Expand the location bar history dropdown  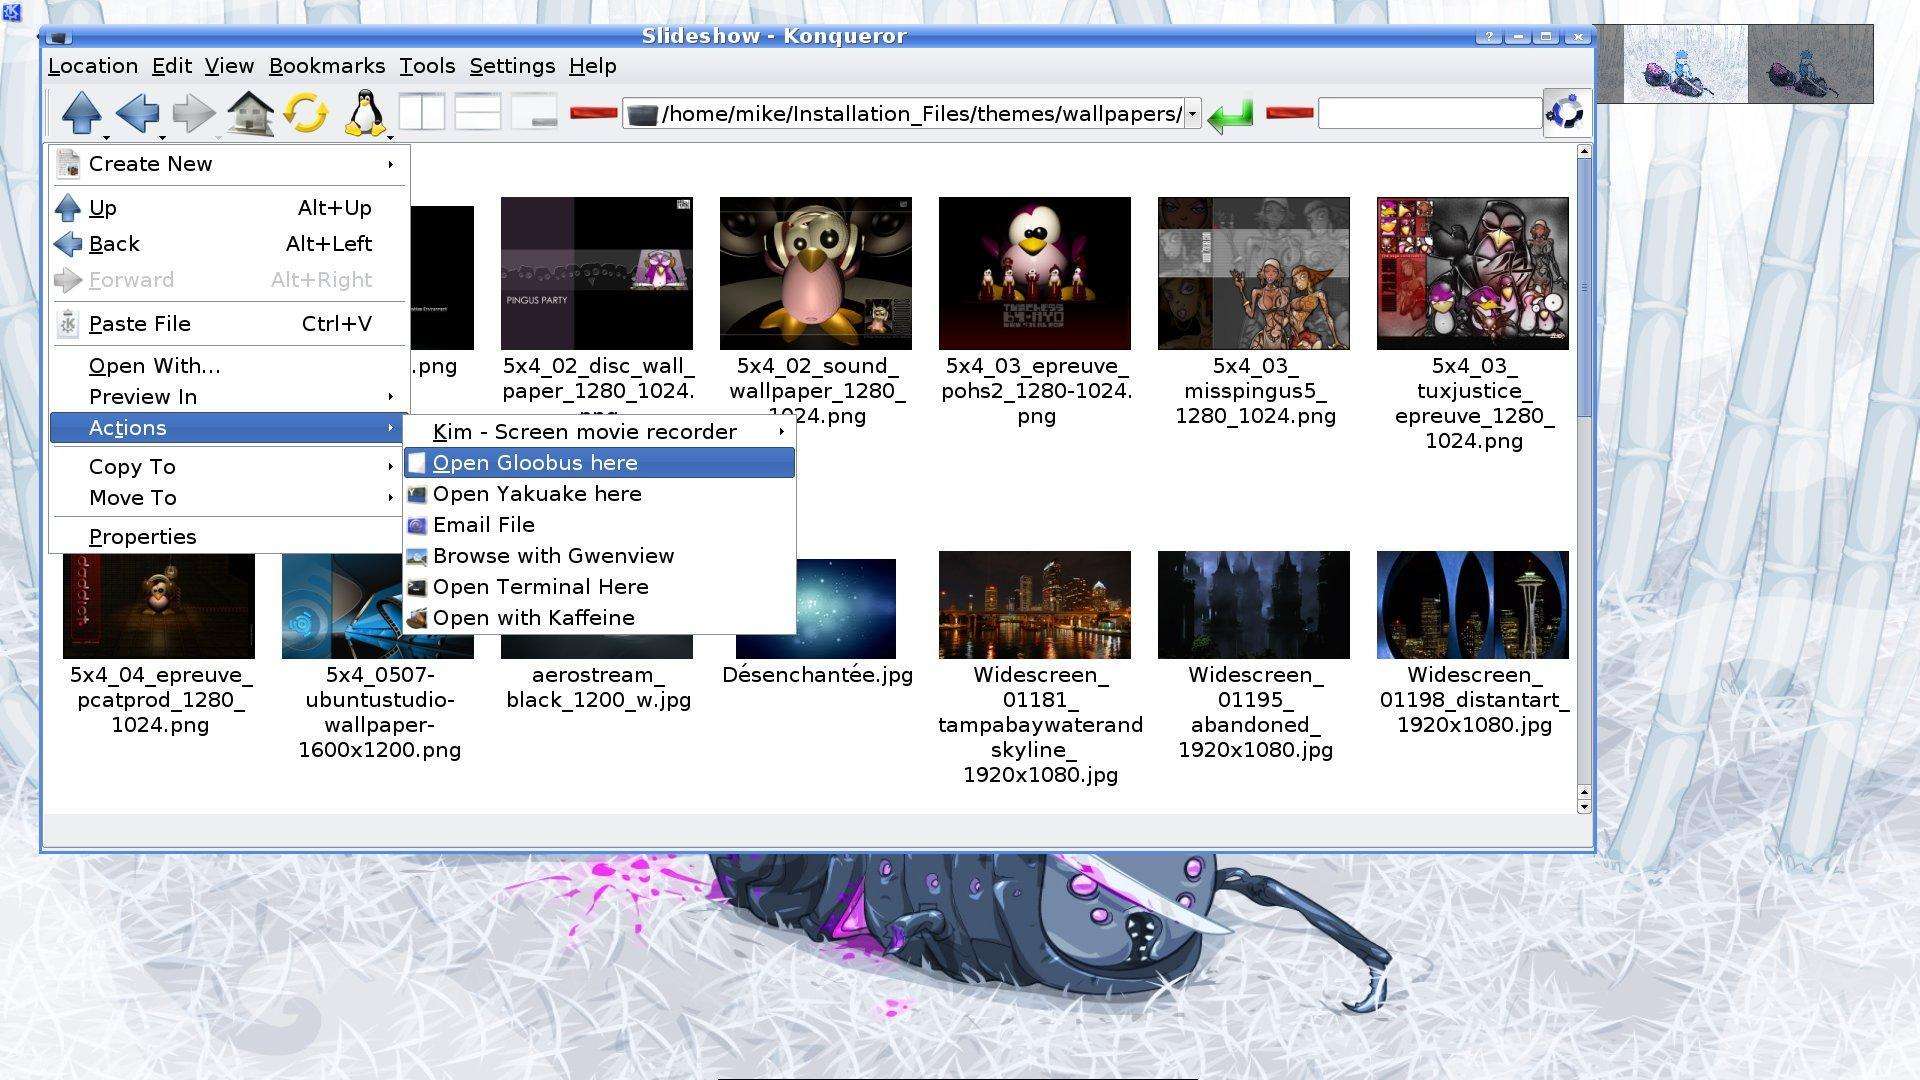coord(1192,114)
